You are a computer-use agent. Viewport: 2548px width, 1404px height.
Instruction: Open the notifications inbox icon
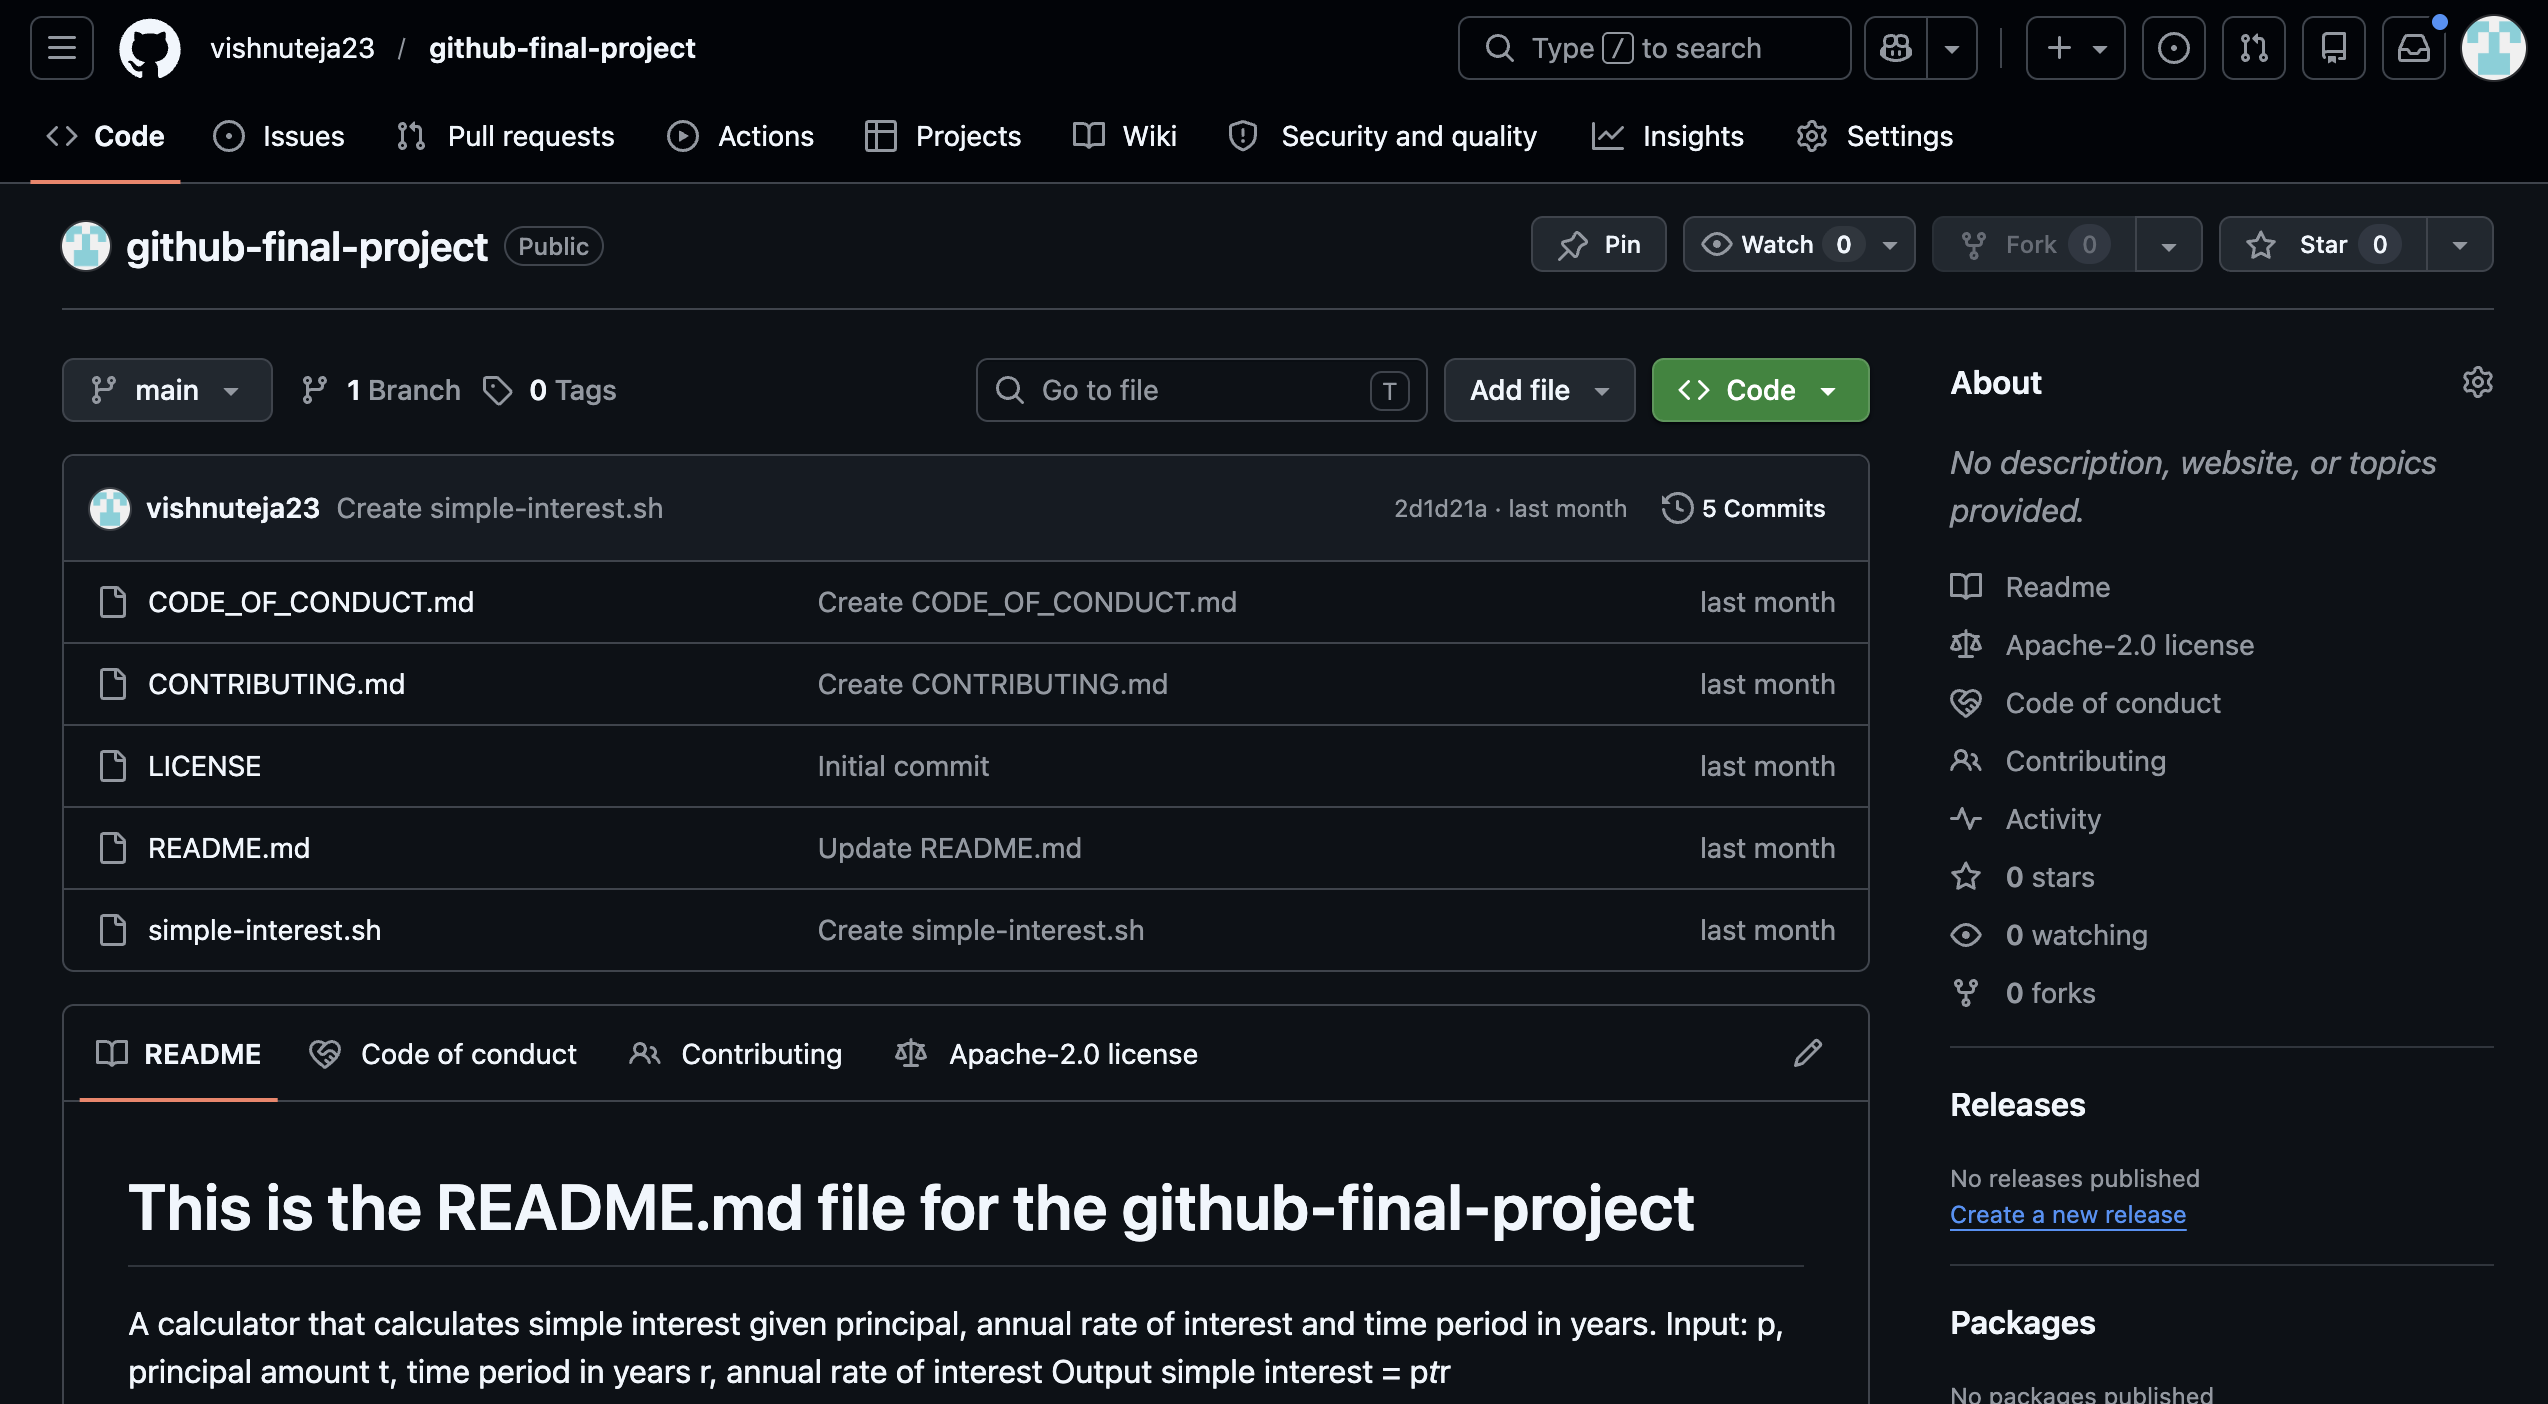2413,48
